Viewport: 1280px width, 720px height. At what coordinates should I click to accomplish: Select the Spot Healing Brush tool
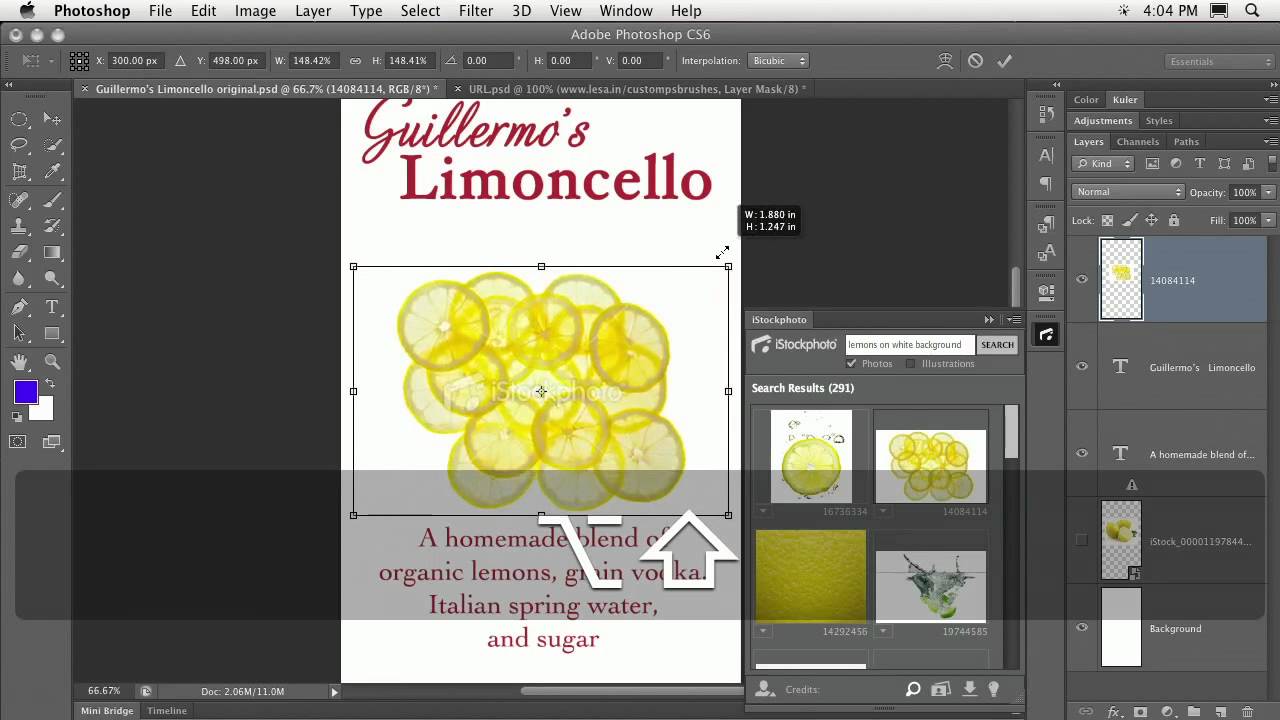pos(19,200)
